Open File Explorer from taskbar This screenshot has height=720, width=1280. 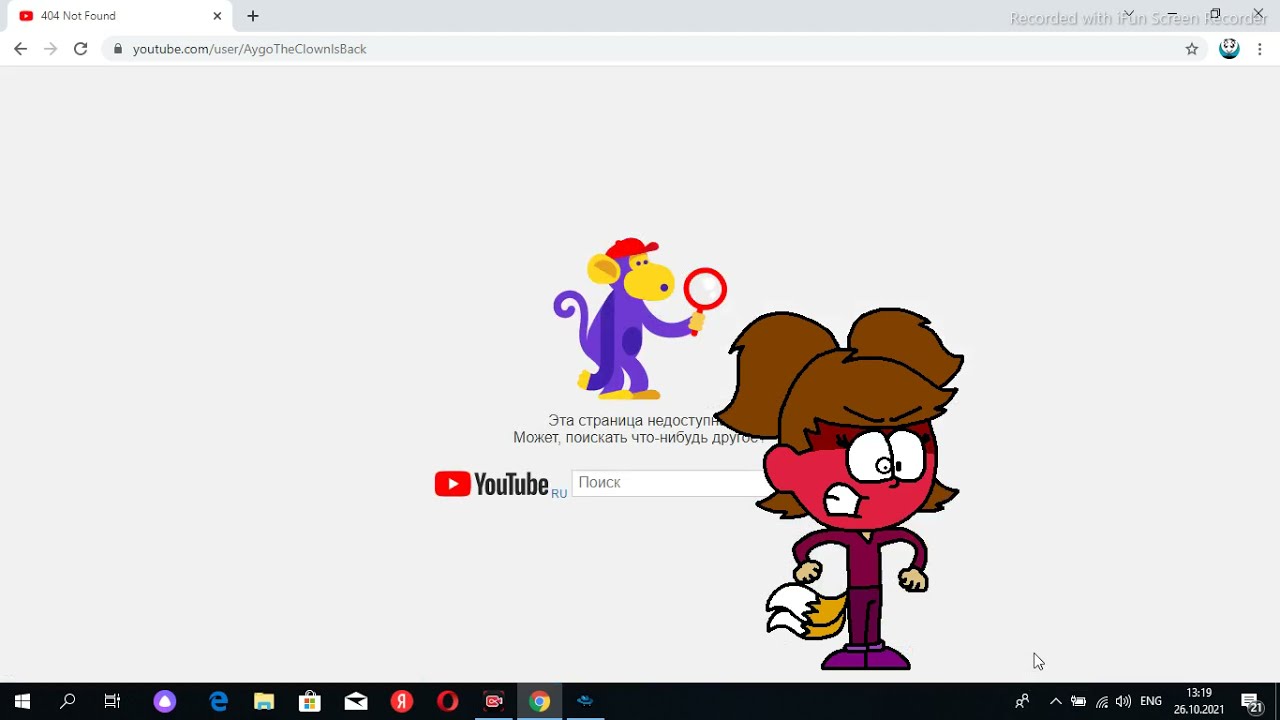(x=264, y=701)
